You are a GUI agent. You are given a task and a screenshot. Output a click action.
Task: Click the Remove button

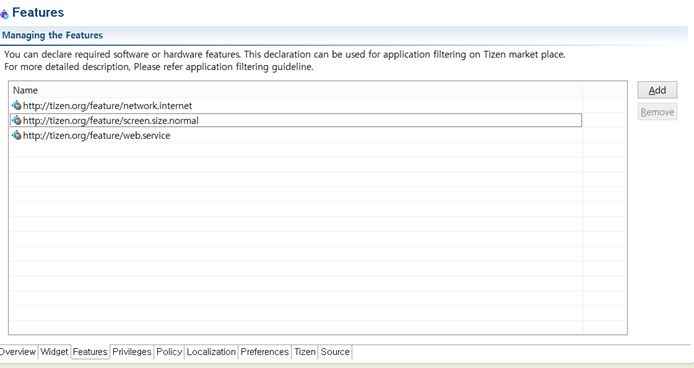pyautogui.click(x=657, y=112)
